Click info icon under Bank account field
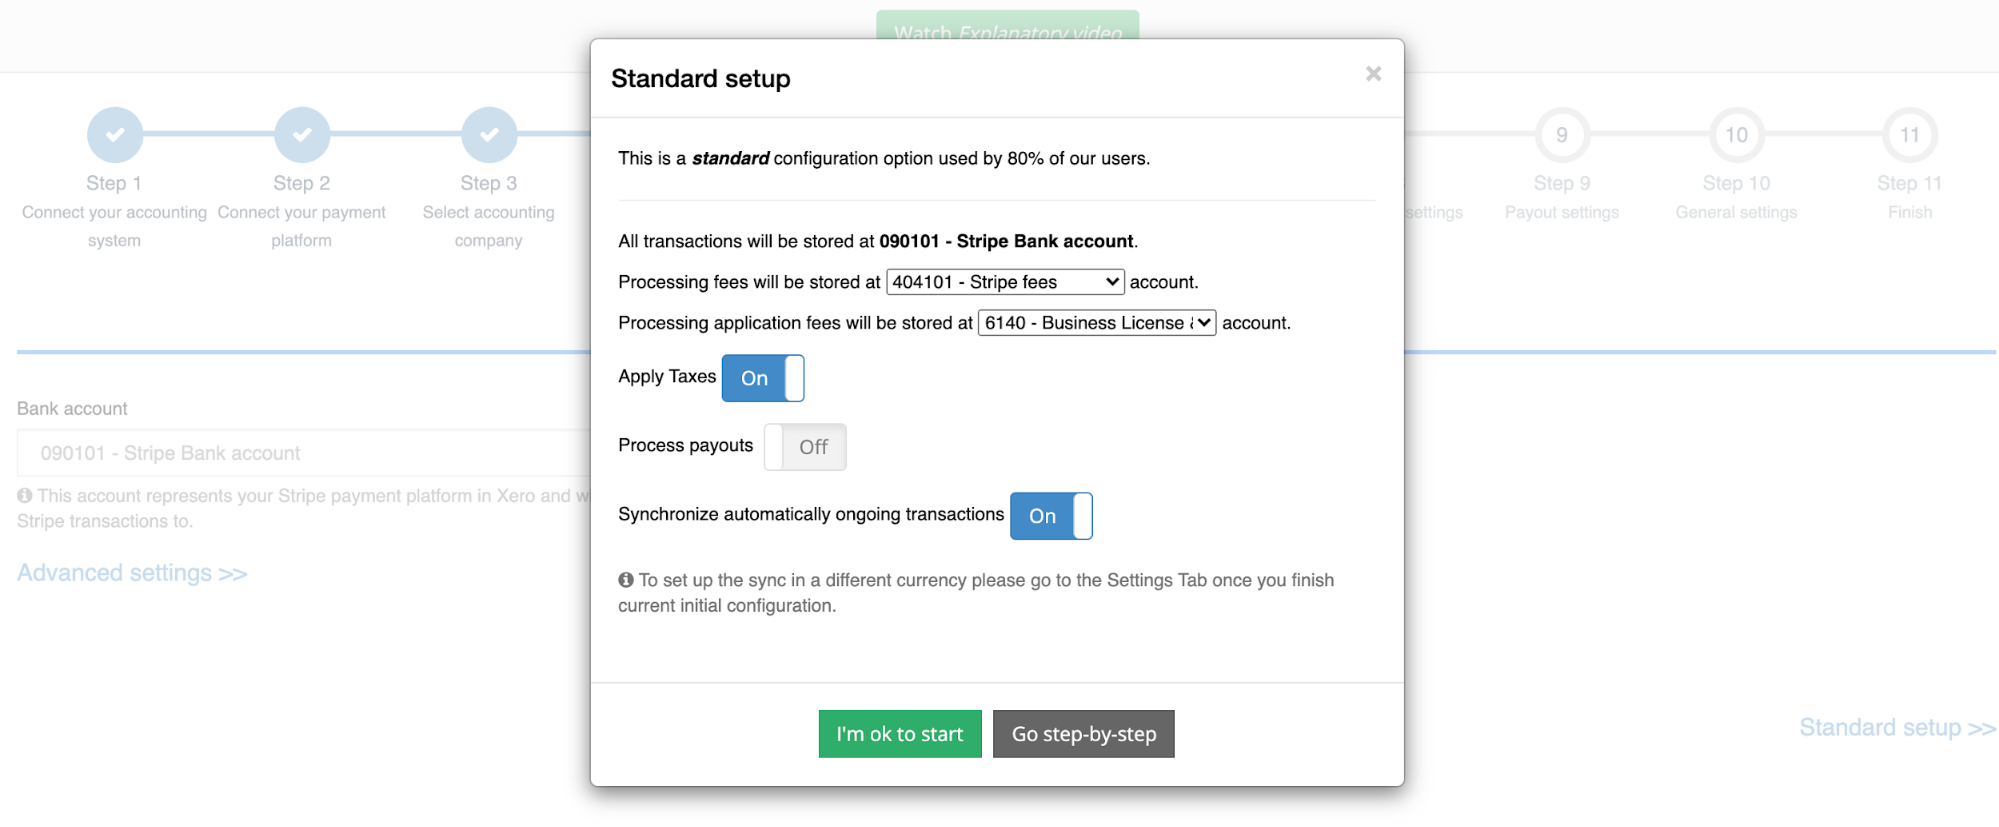Screen dimensions: 1999x827 pyautogui.click(x=25, y=495)
